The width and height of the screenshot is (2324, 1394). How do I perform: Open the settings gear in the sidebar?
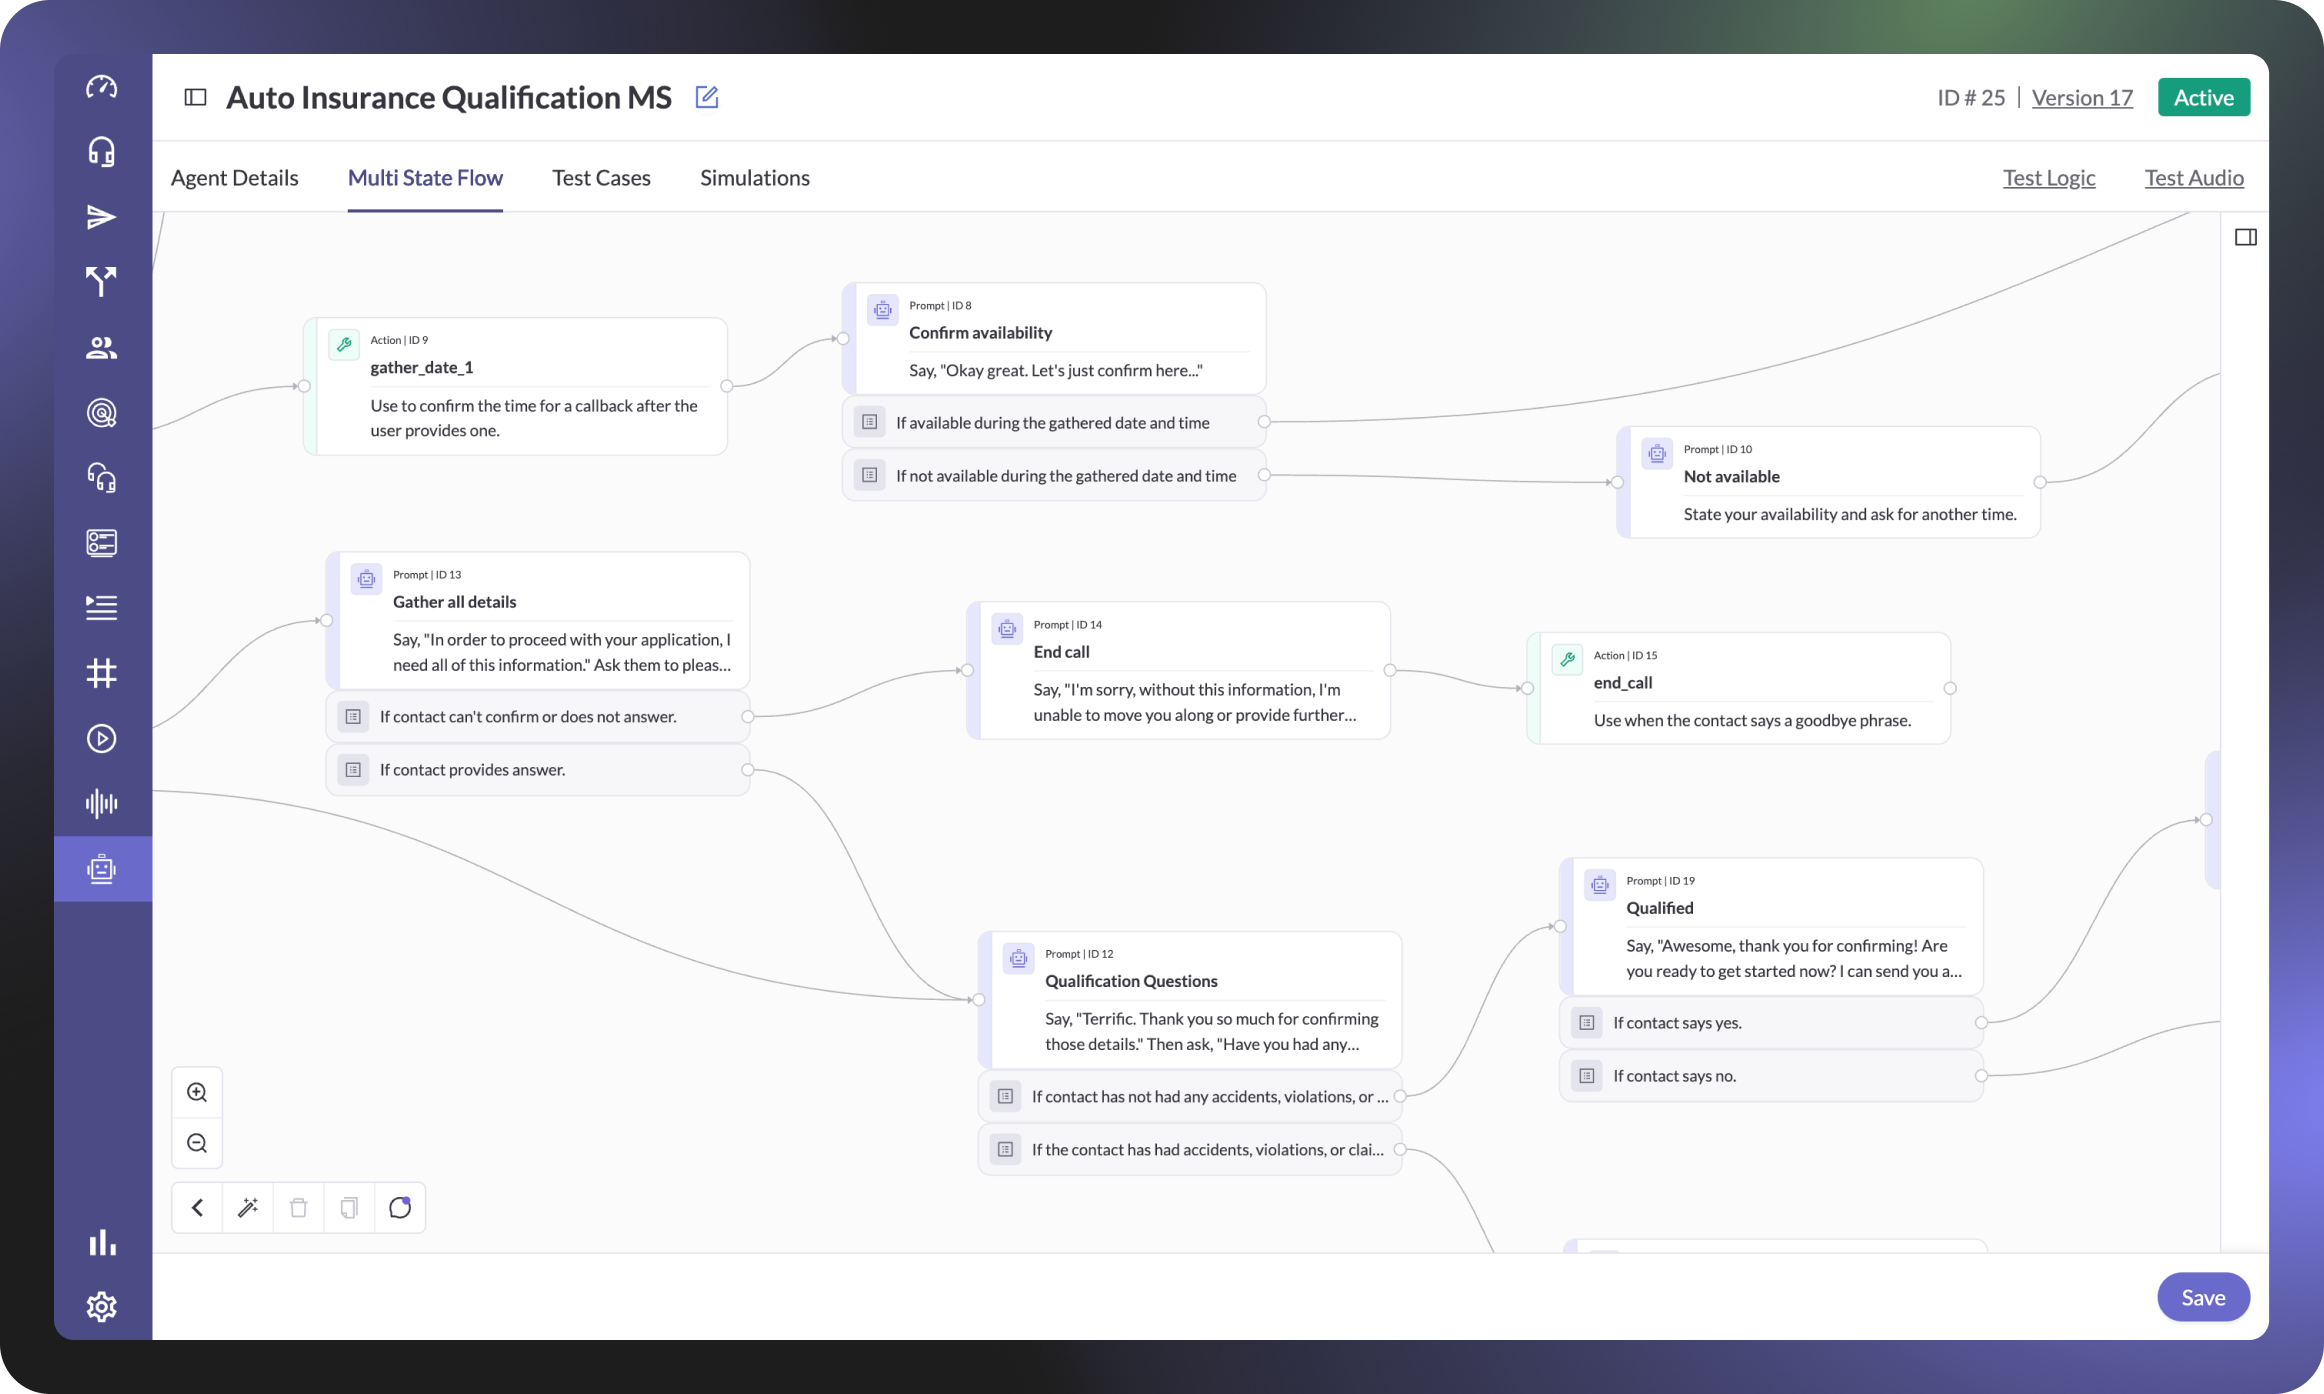coord(101,1306)
